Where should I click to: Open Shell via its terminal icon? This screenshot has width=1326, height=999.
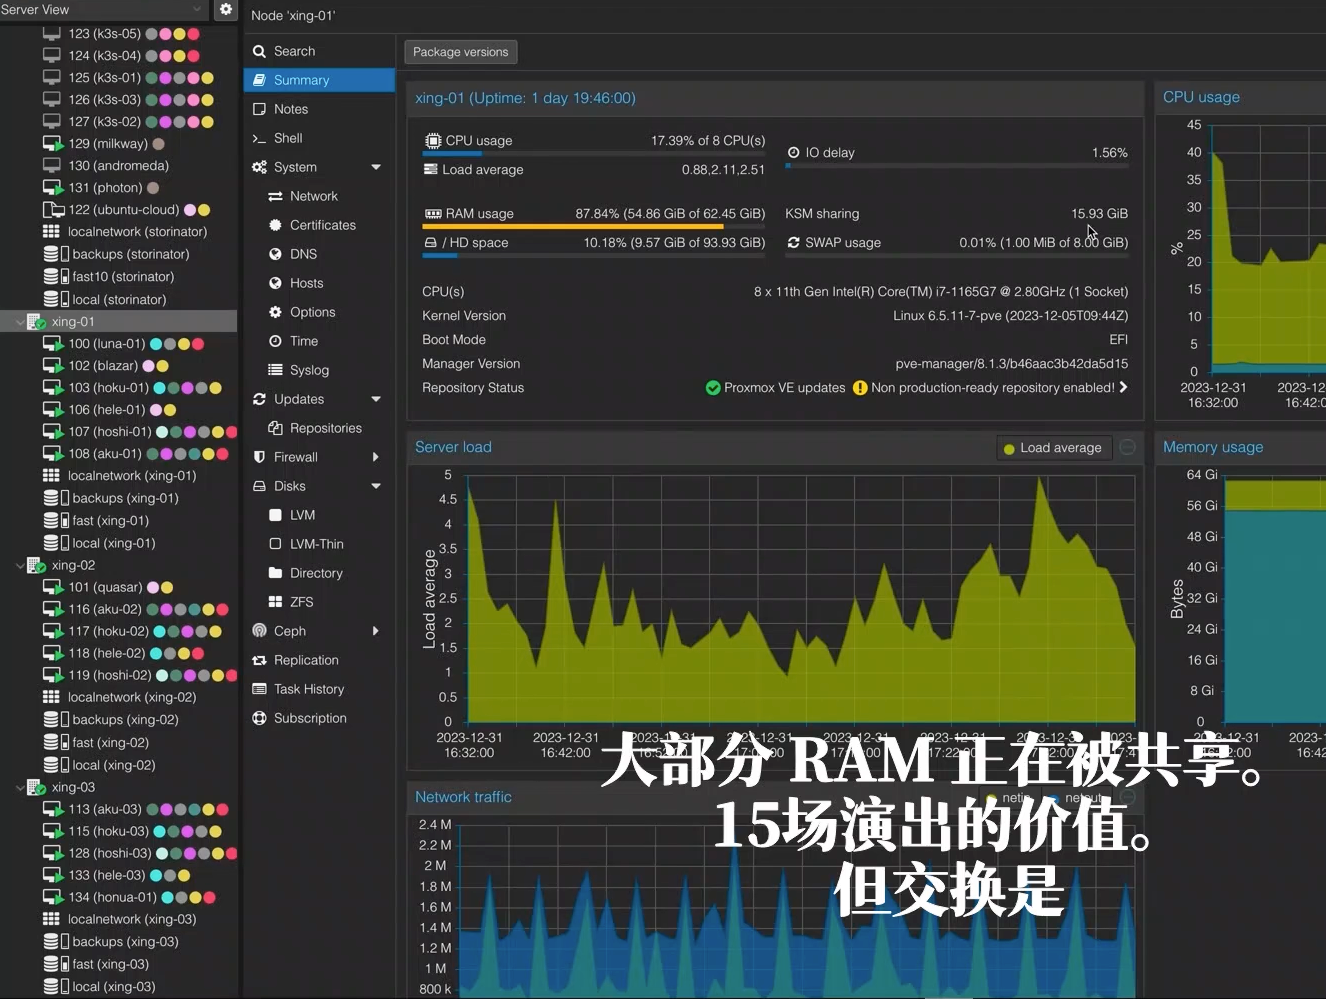(x=259, y=138)
